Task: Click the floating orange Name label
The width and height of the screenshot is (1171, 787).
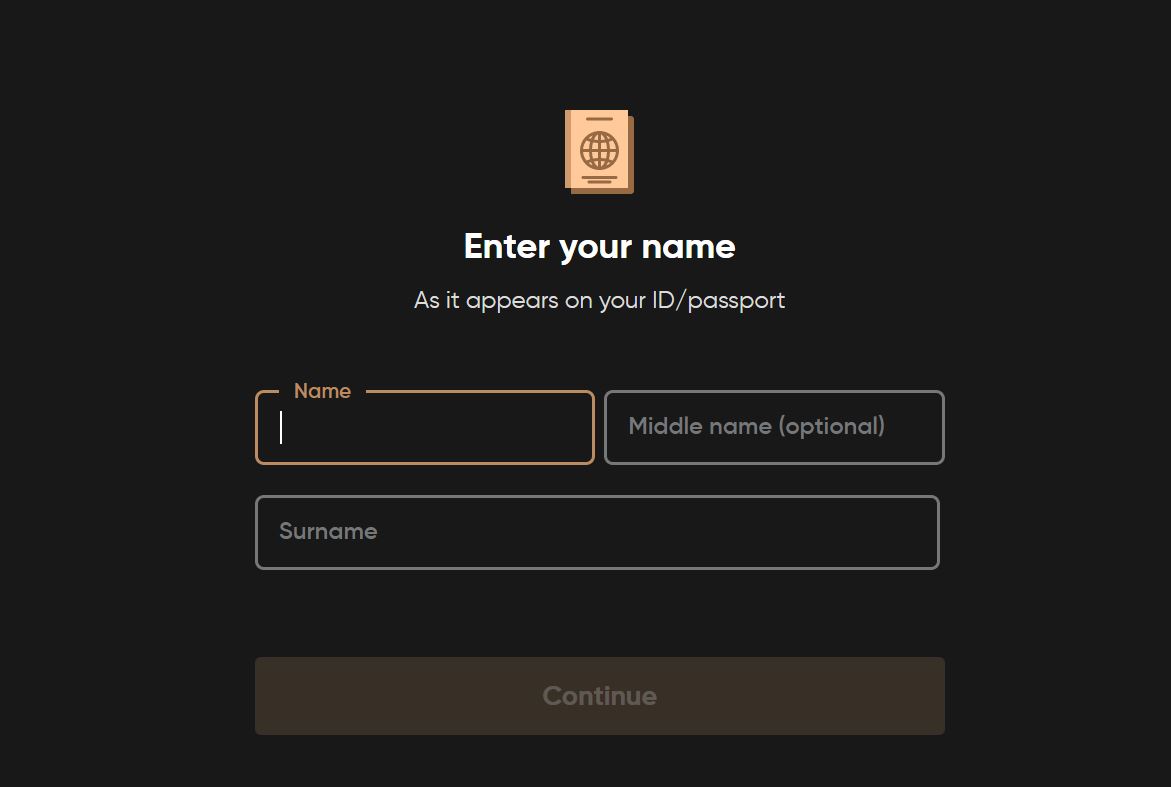Action: pyautogui.click(x=322, y=391)
